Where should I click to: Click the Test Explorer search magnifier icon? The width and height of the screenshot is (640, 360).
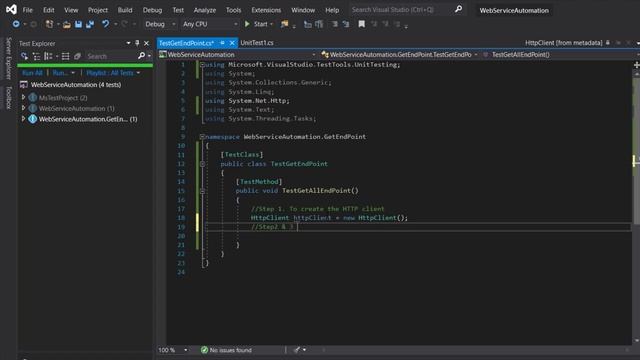[141, 56]
